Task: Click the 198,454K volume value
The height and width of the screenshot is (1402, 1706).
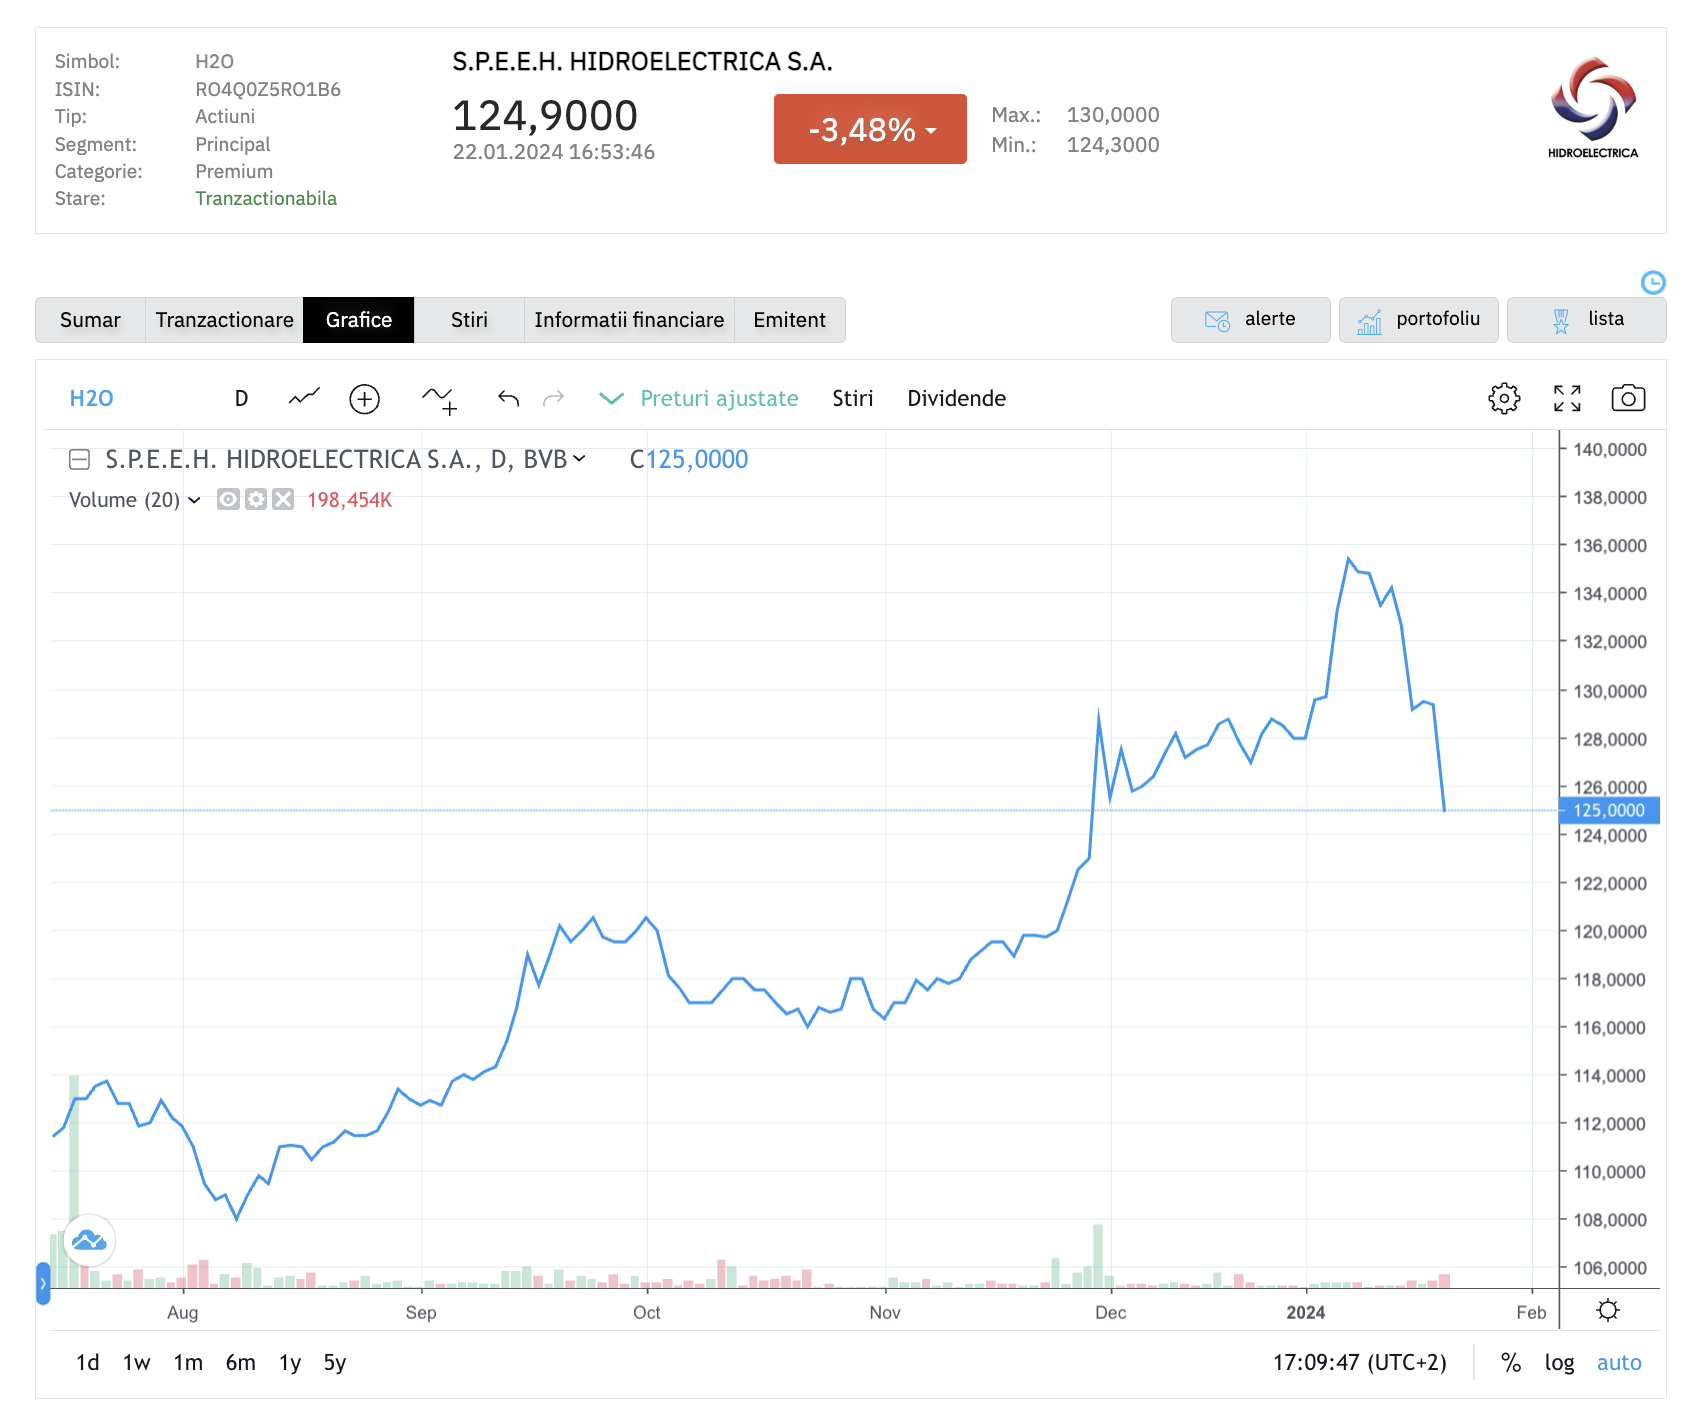Action: tap(349, 500)
